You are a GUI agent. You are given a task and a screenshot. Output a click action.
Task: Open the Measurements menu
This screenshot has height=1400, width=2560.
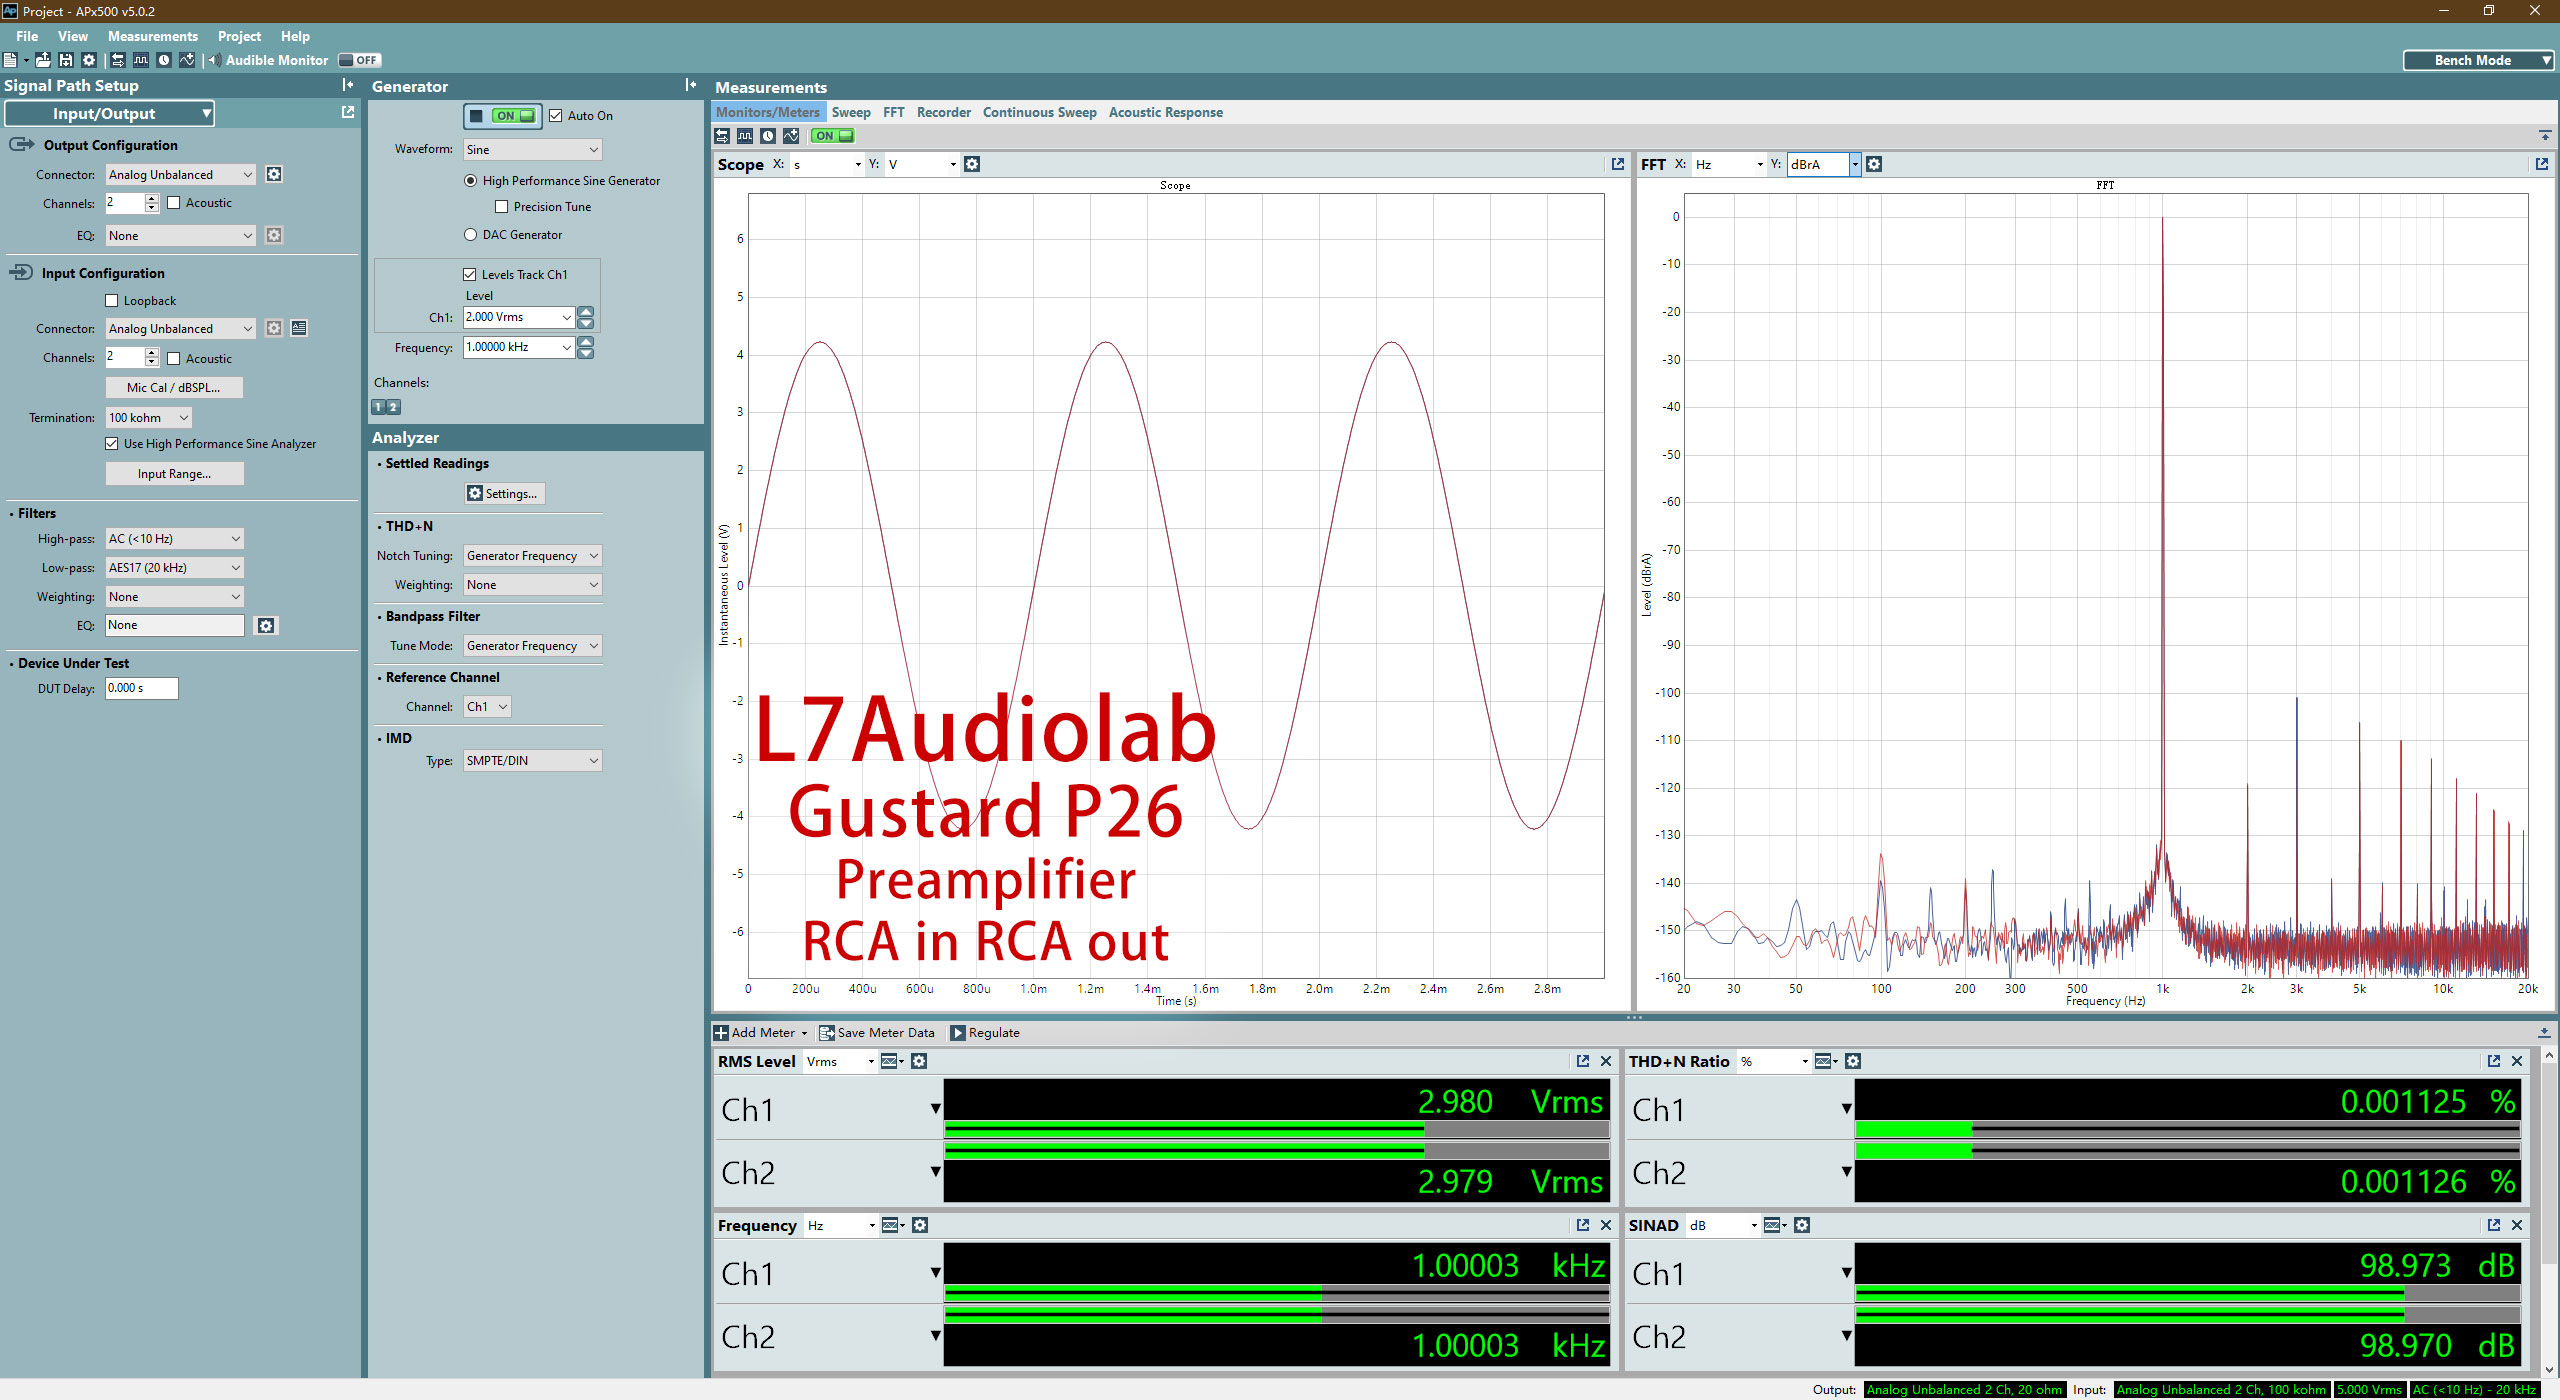pyautogui.click(x=153, y=36)
